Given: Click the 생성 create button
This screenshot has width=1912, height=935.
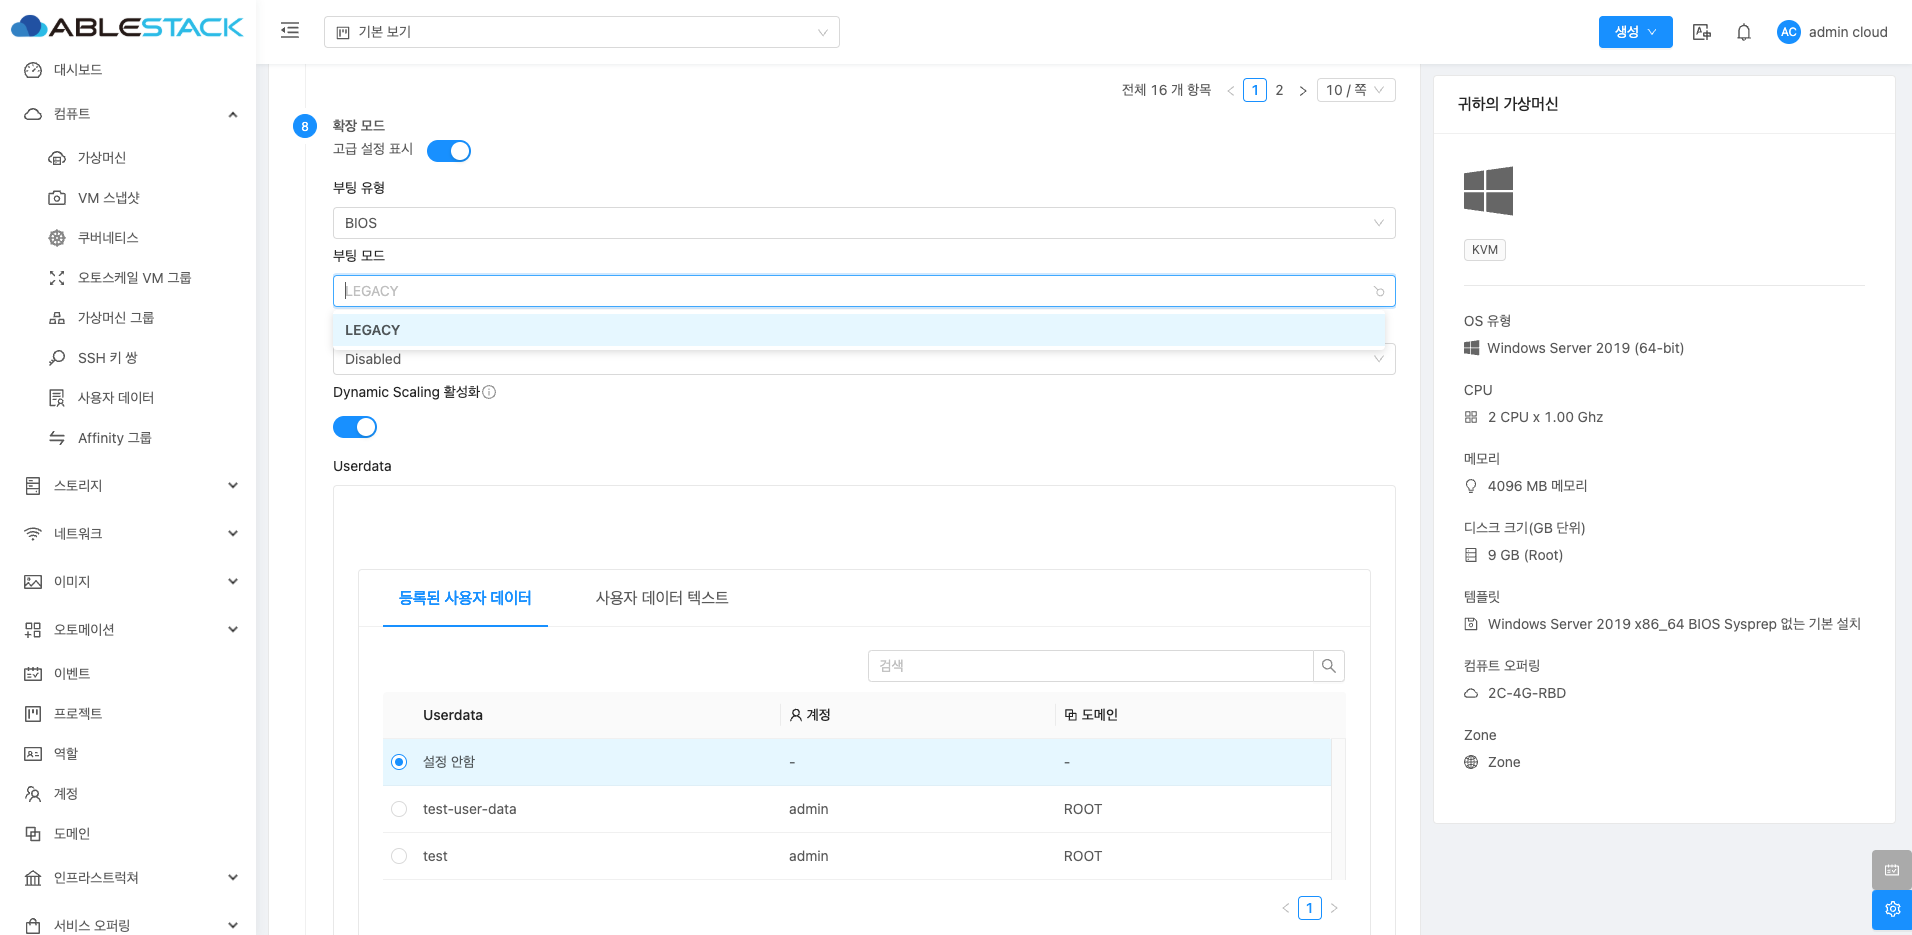Looking at the screenshot, I should pos(1634,32).
